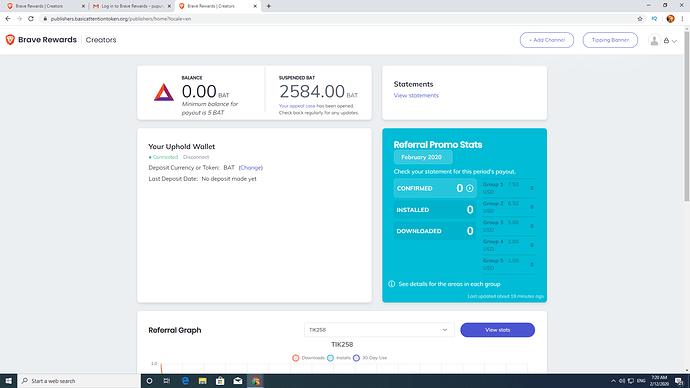Reload the current page

pos(31,19)
